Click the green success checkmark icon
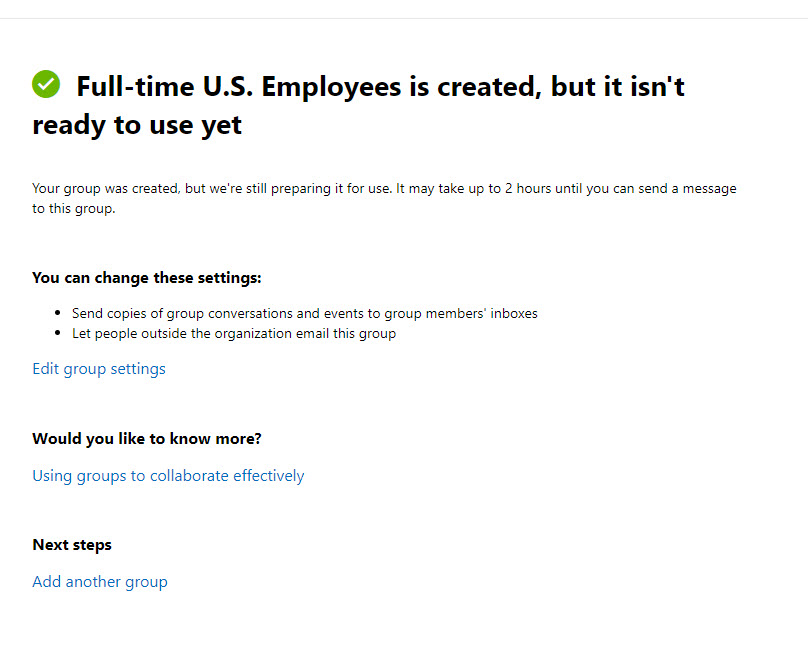808x665 pixels. pyautogui.click(x=46, y=85)
